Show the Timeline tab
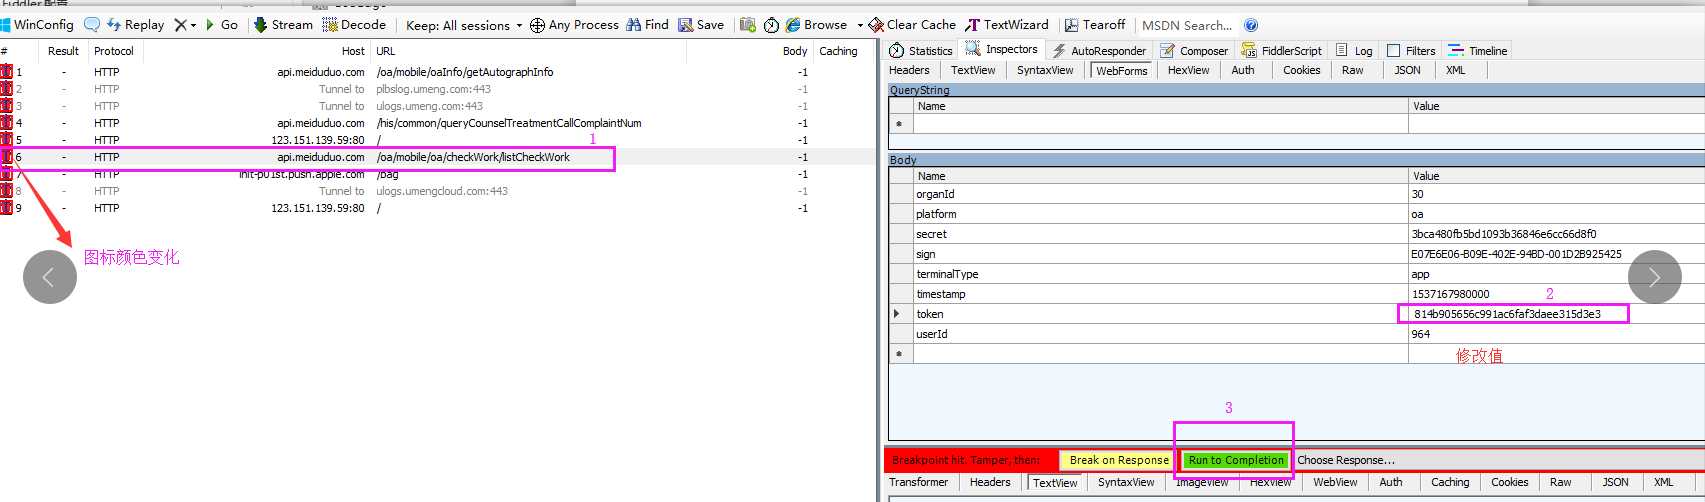 click(x=1477, y=50)
